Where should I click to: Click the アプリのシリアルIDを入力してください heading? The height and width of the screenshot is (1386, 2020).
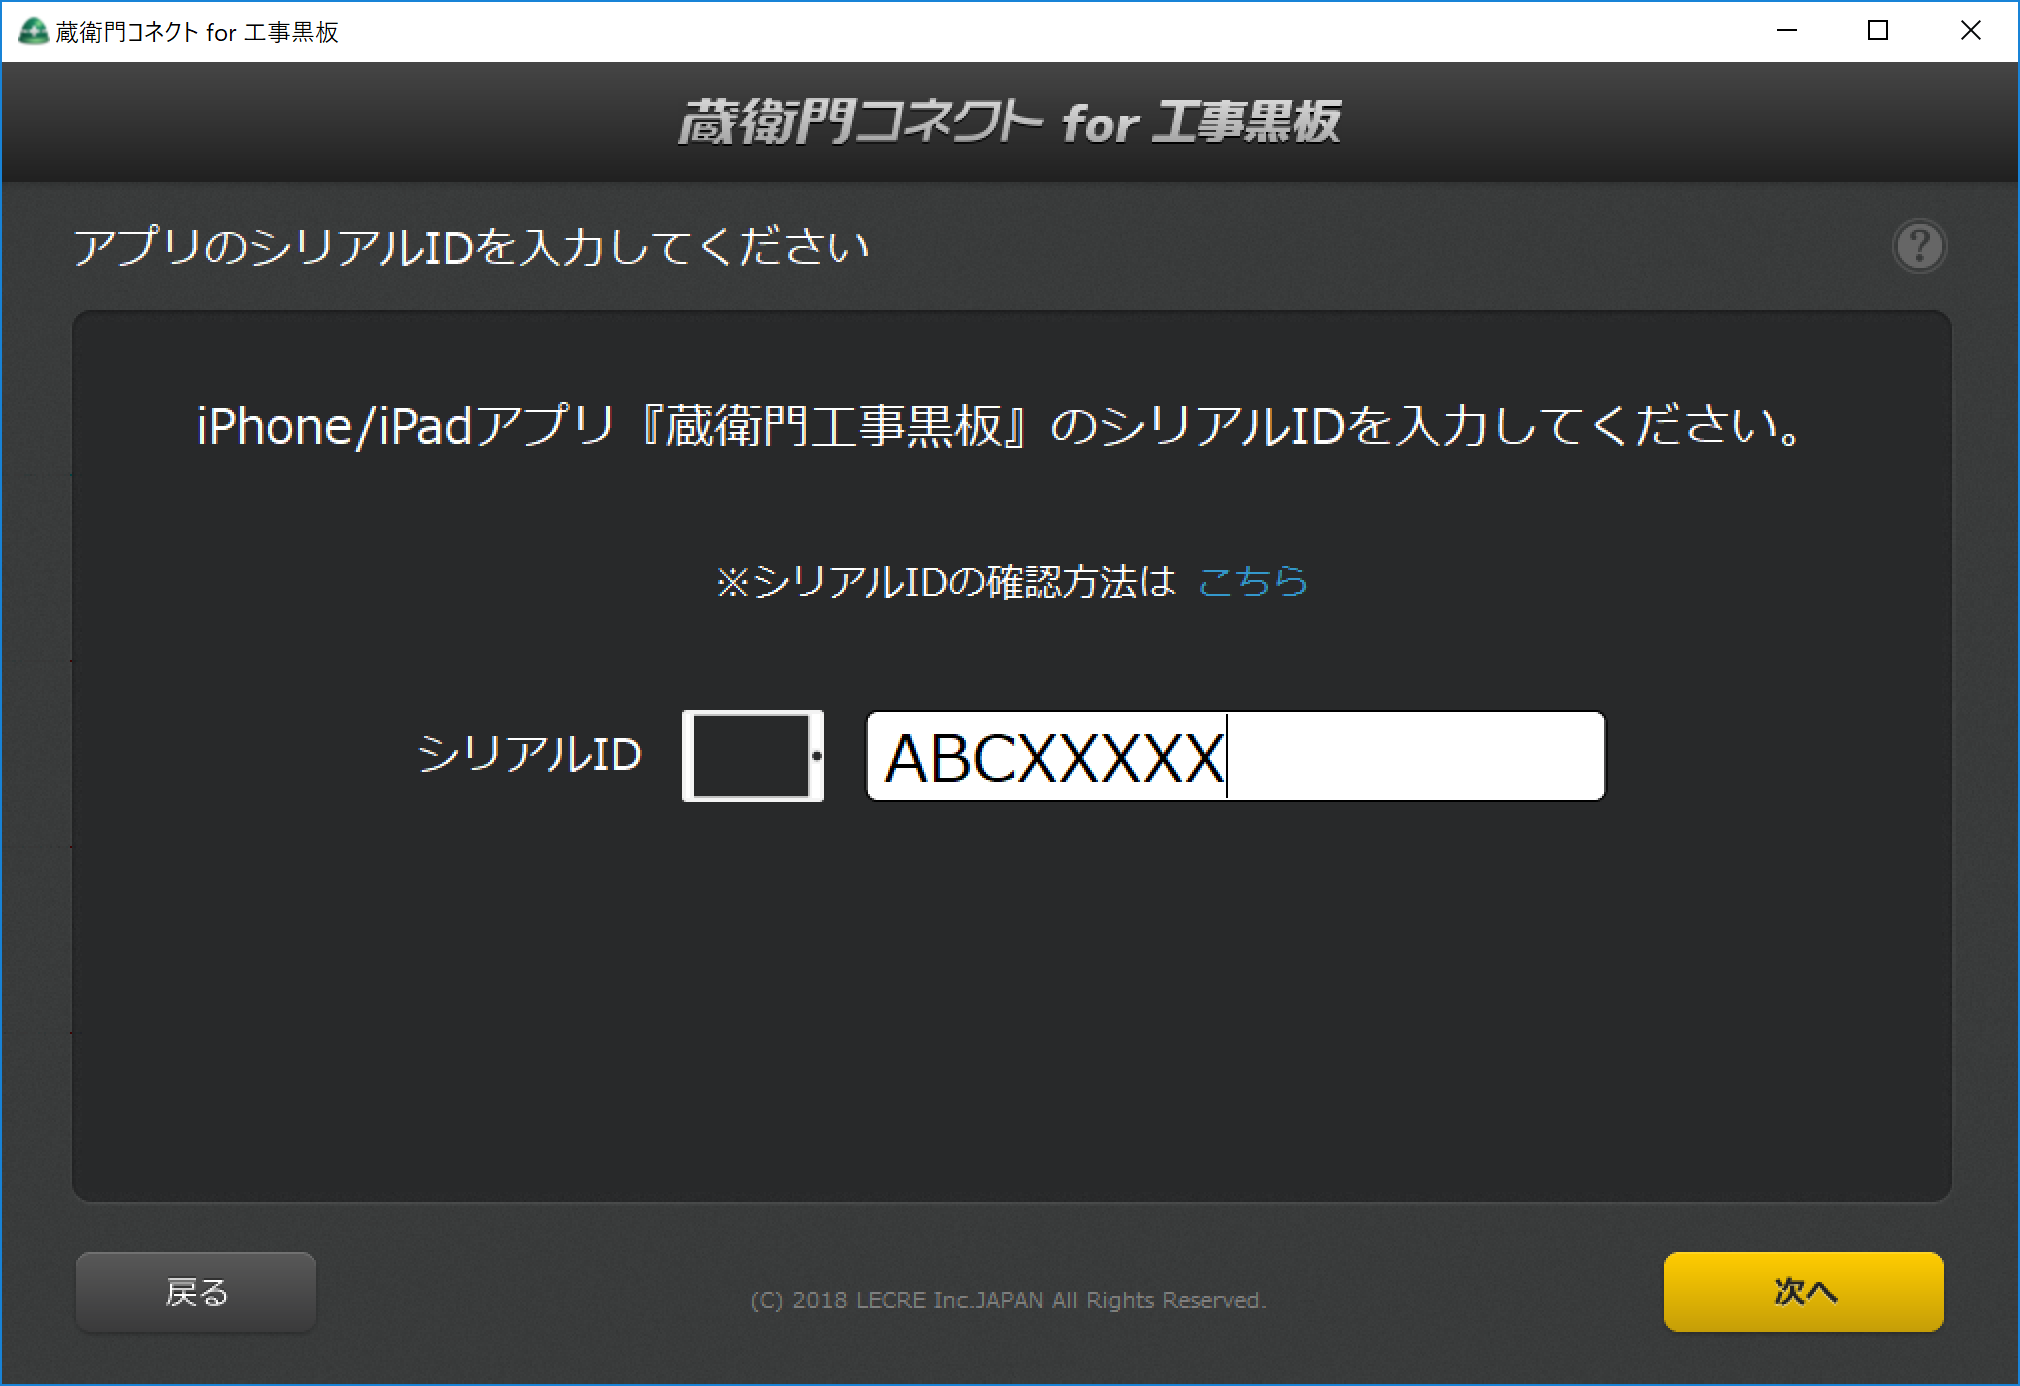click(x=471, y=247)
